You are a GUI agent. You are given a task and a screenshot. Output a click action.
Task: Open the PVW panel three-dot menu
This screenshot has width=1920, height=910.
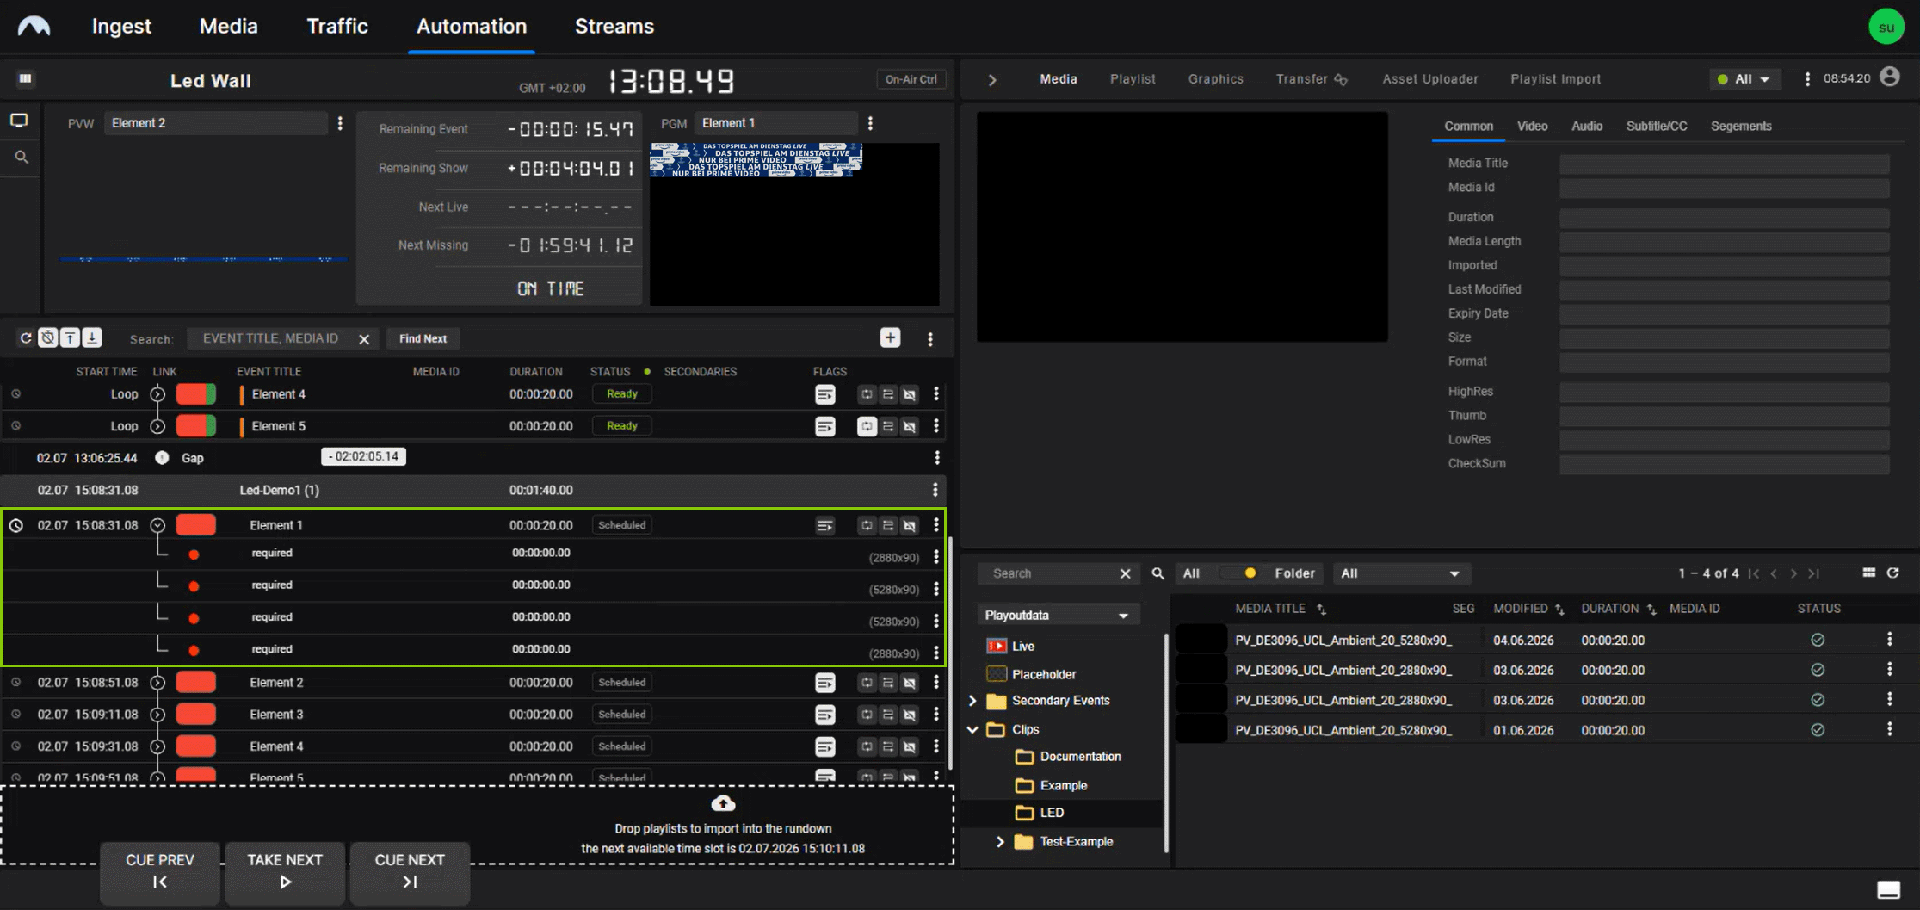click(340, 123)
